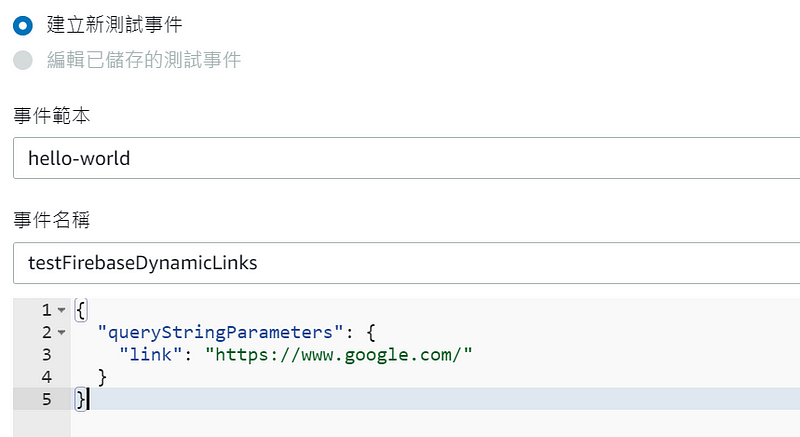Viewport: 800px width, 437px height.
Task: Click the closing brace on line 4
Action: [x=102, y=377]
